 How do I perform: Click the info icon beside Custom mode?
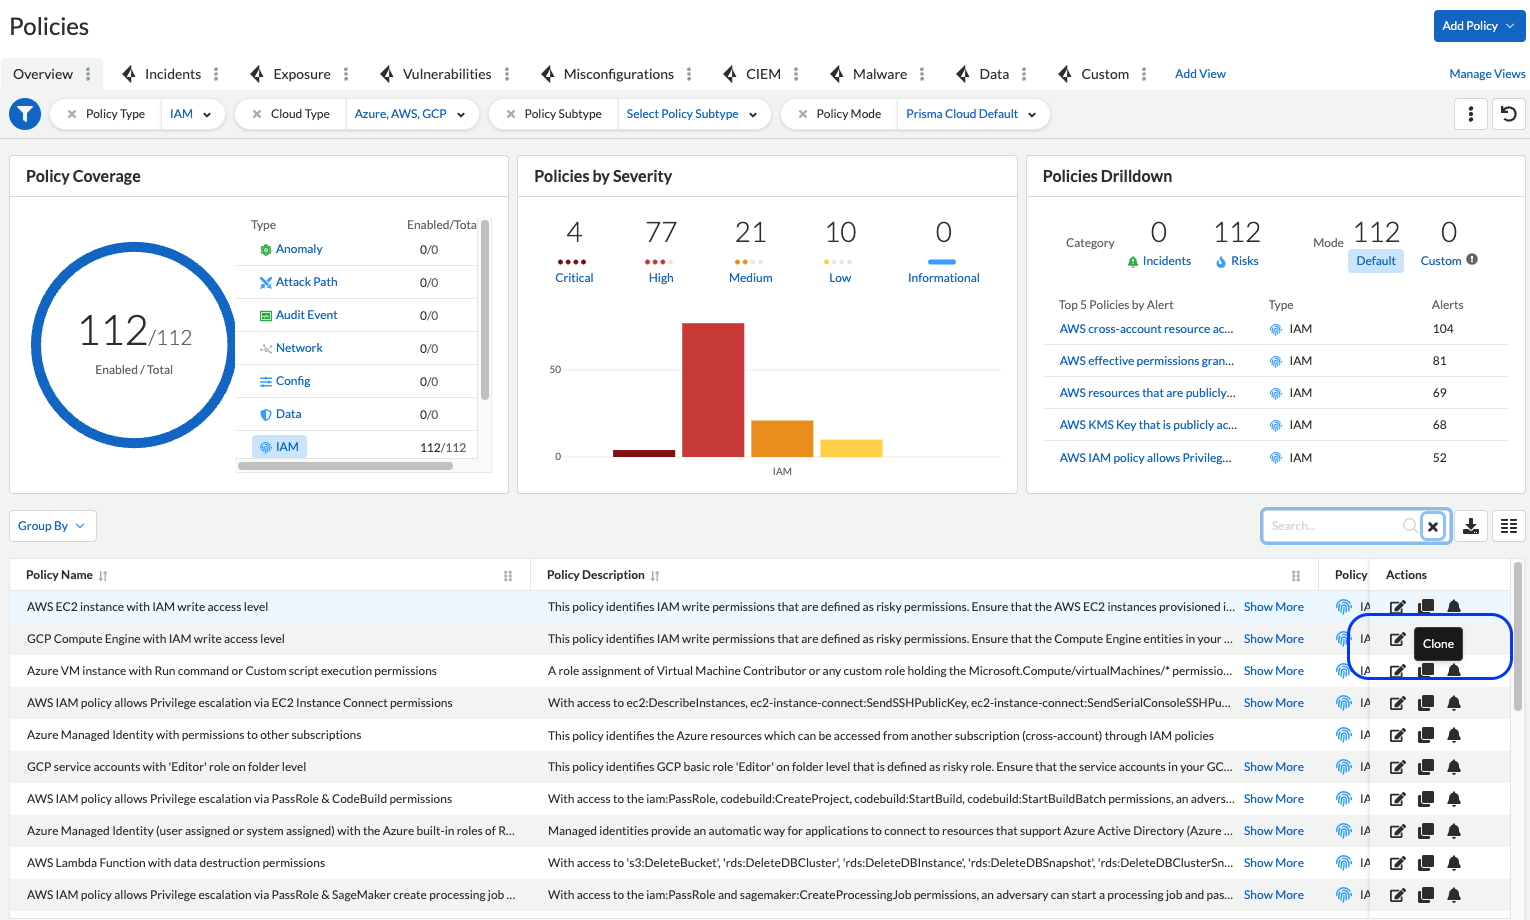[x=1472, y=260]
